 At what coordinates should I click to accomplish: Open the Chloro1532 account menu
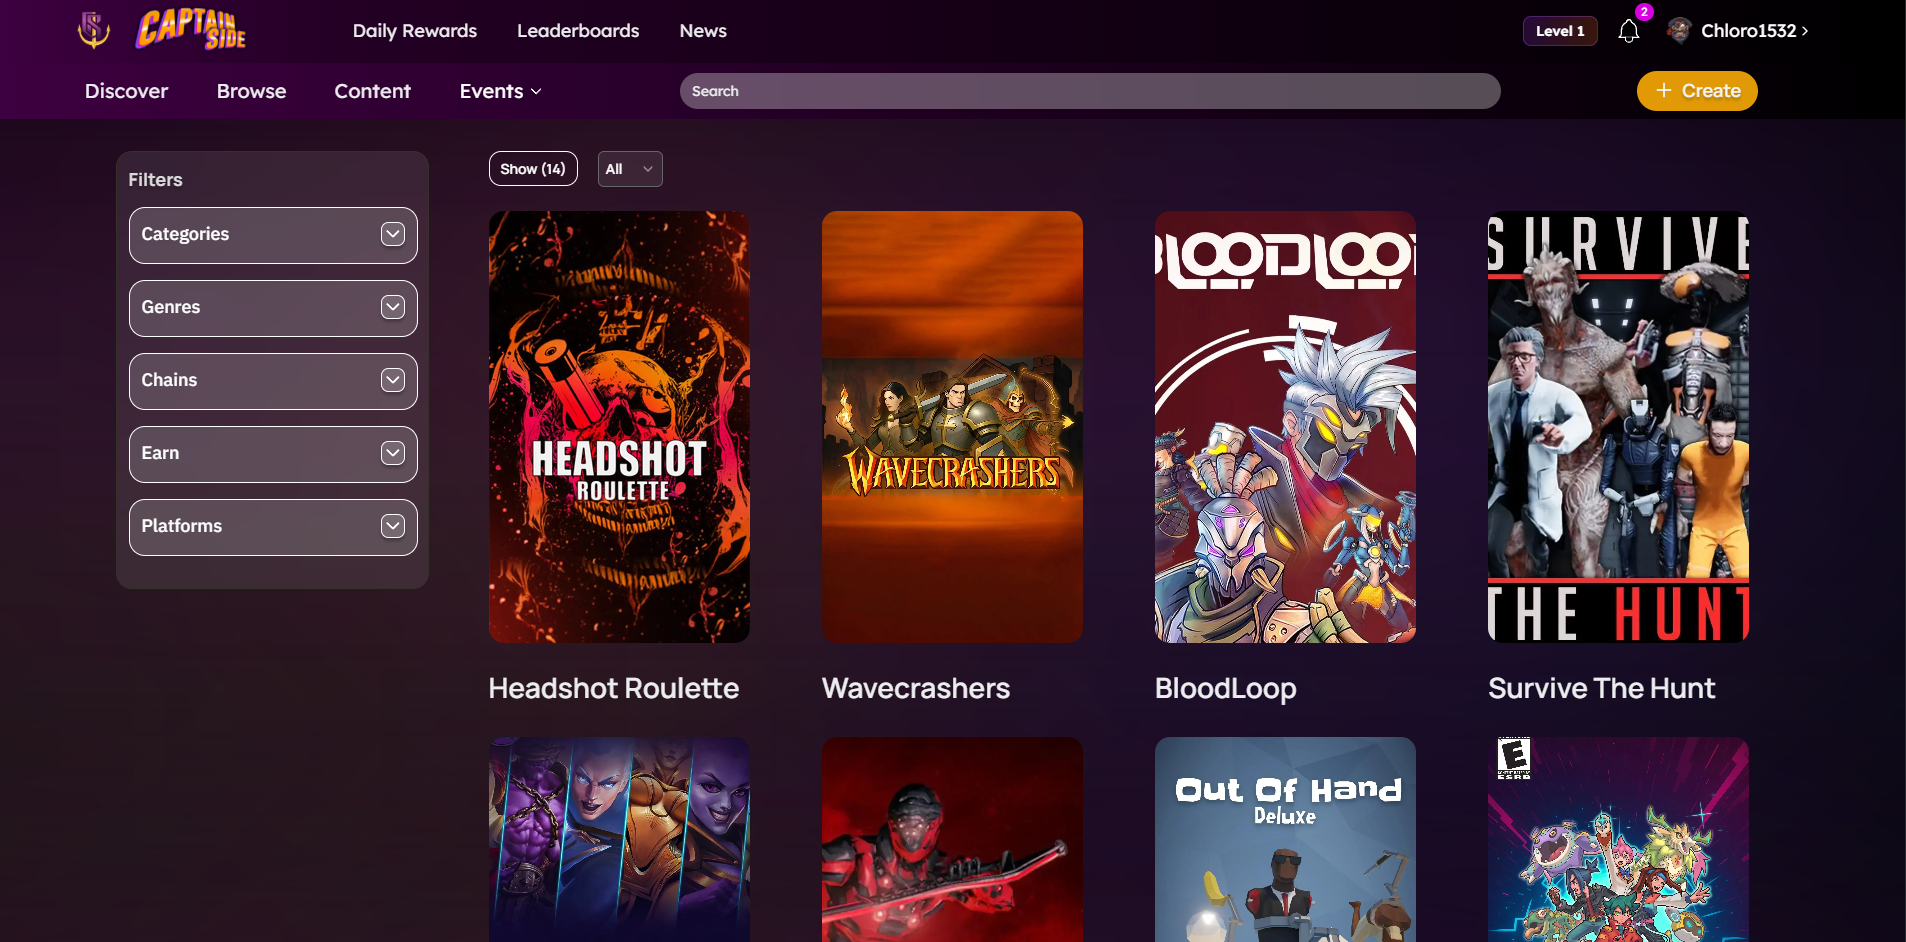1754,31
